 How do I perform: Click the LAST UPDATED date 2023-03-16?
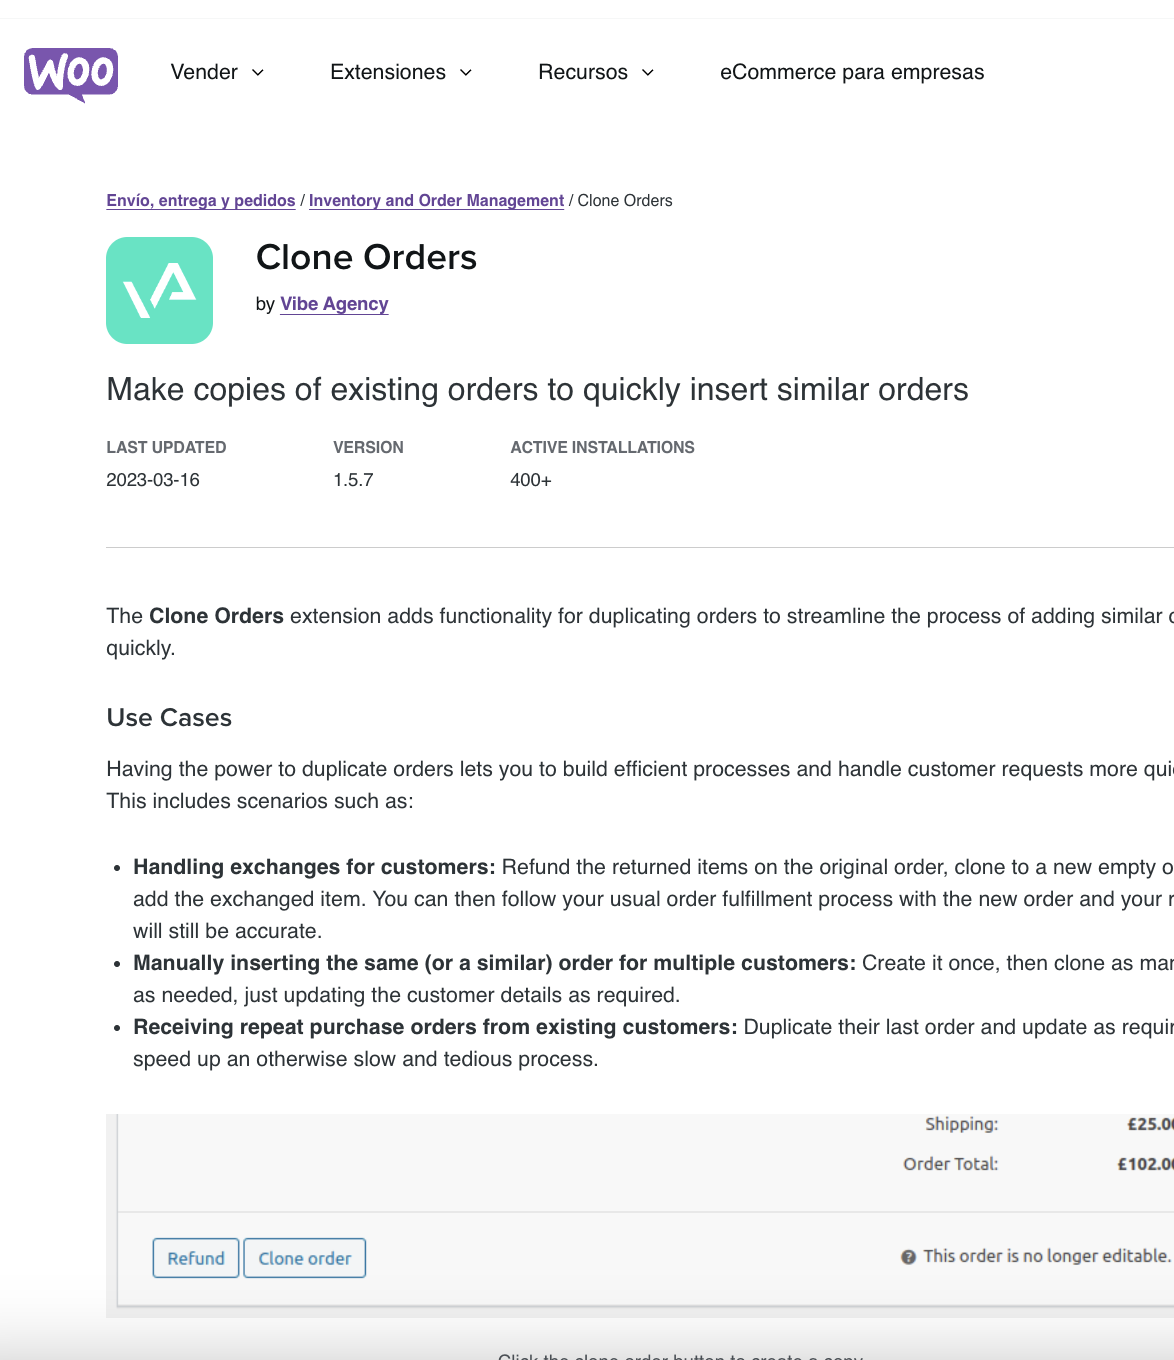pos(153,480)
